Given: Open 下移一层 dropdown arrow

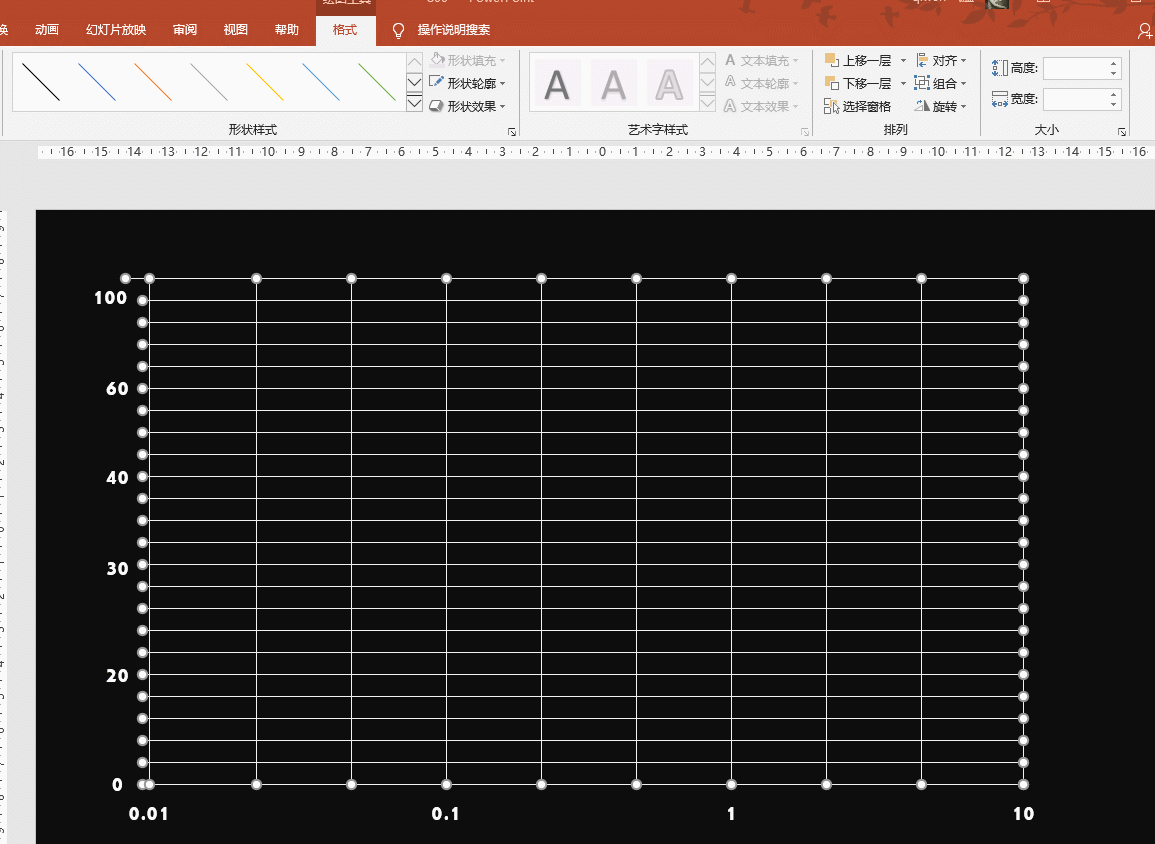Looking at the screenshot, I should point(903,84).
